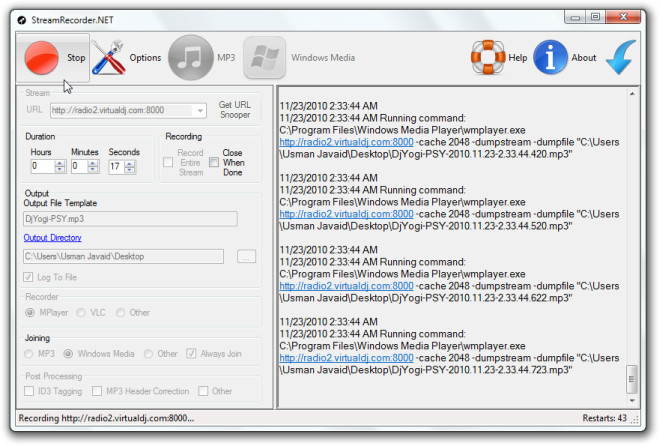This screenshot has height=446, width=660.
Task: Select the Windows Media logo icon
Action: point(265,58)
